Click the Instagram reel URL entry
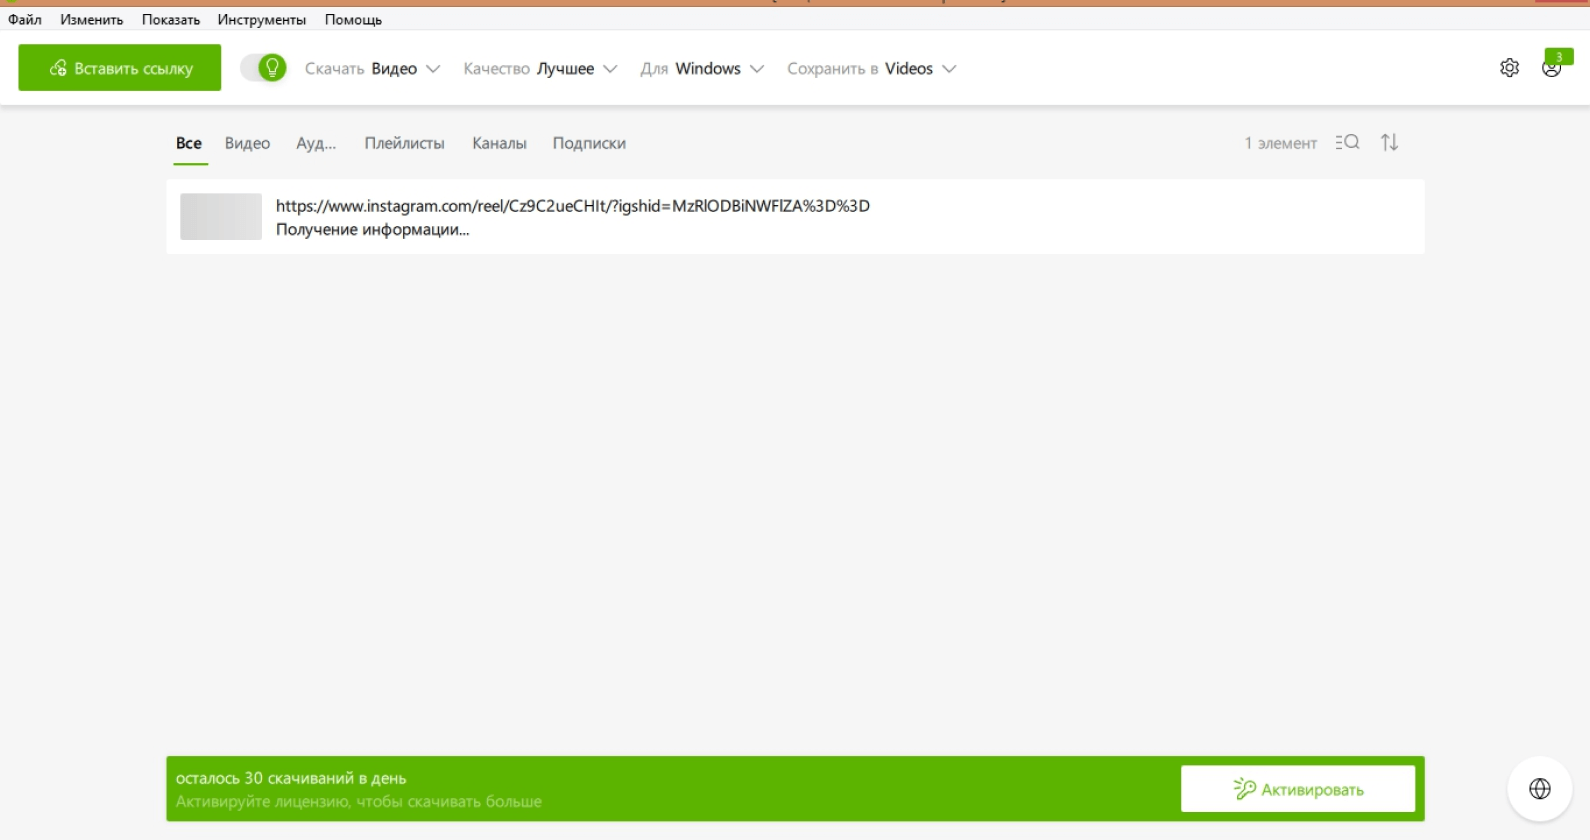Viewport: 1590px width, 840px height. pyautogui.click(x=572, y=206)
